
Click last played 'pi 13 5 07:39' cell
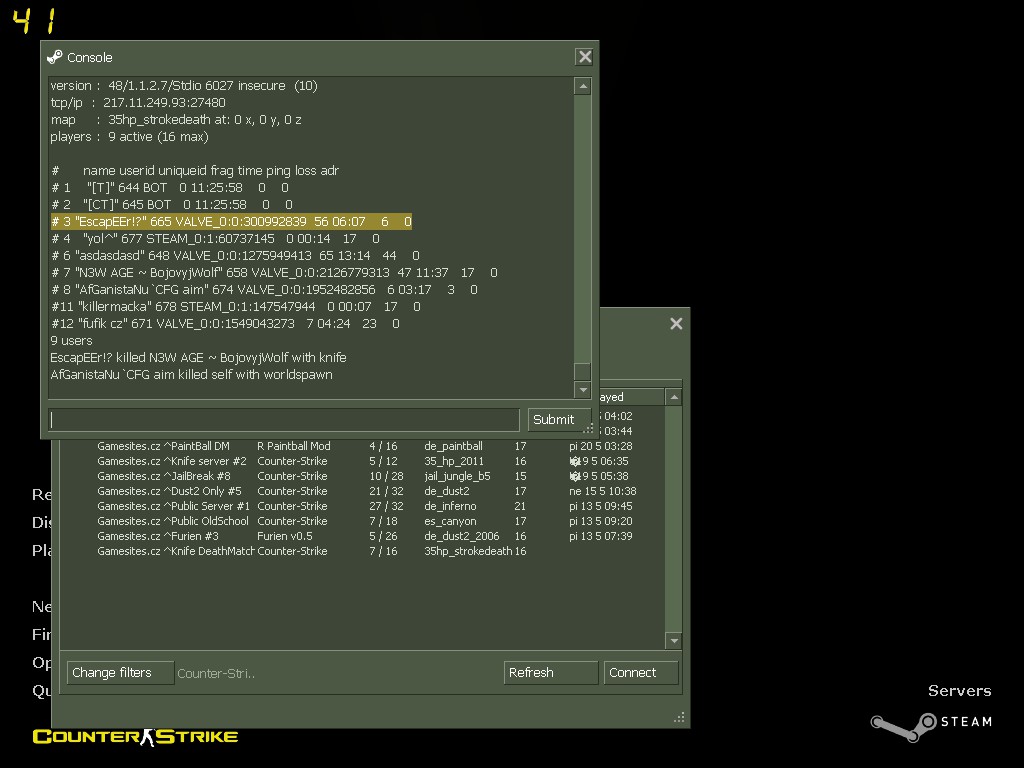[600, 536]
